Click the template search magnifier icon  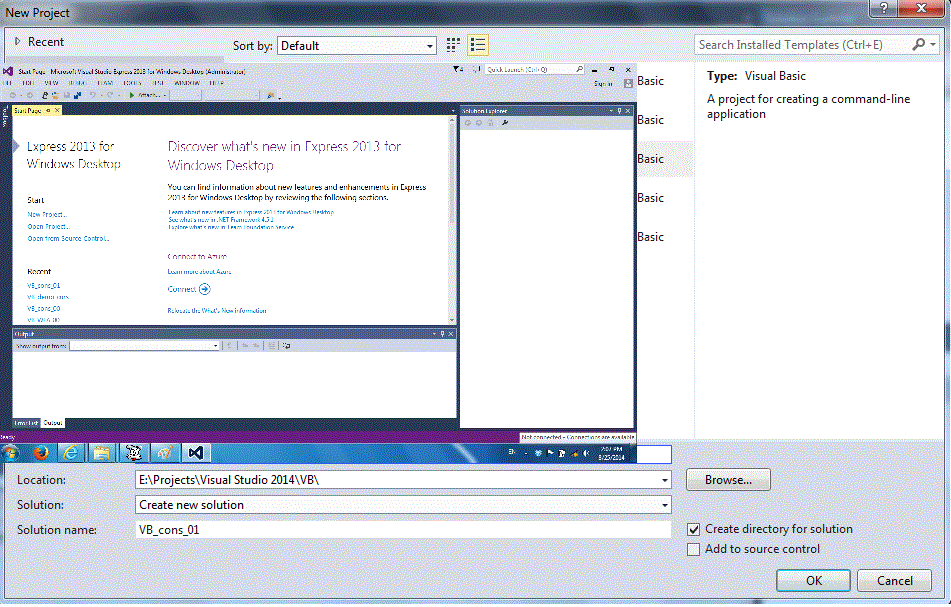[919, 44]
